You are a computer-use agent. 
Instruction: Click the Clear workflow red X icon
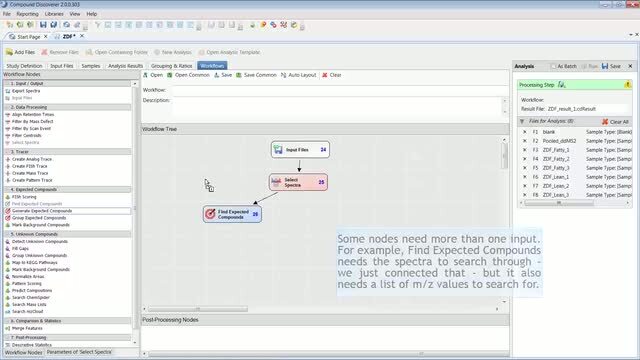[325, 75]
